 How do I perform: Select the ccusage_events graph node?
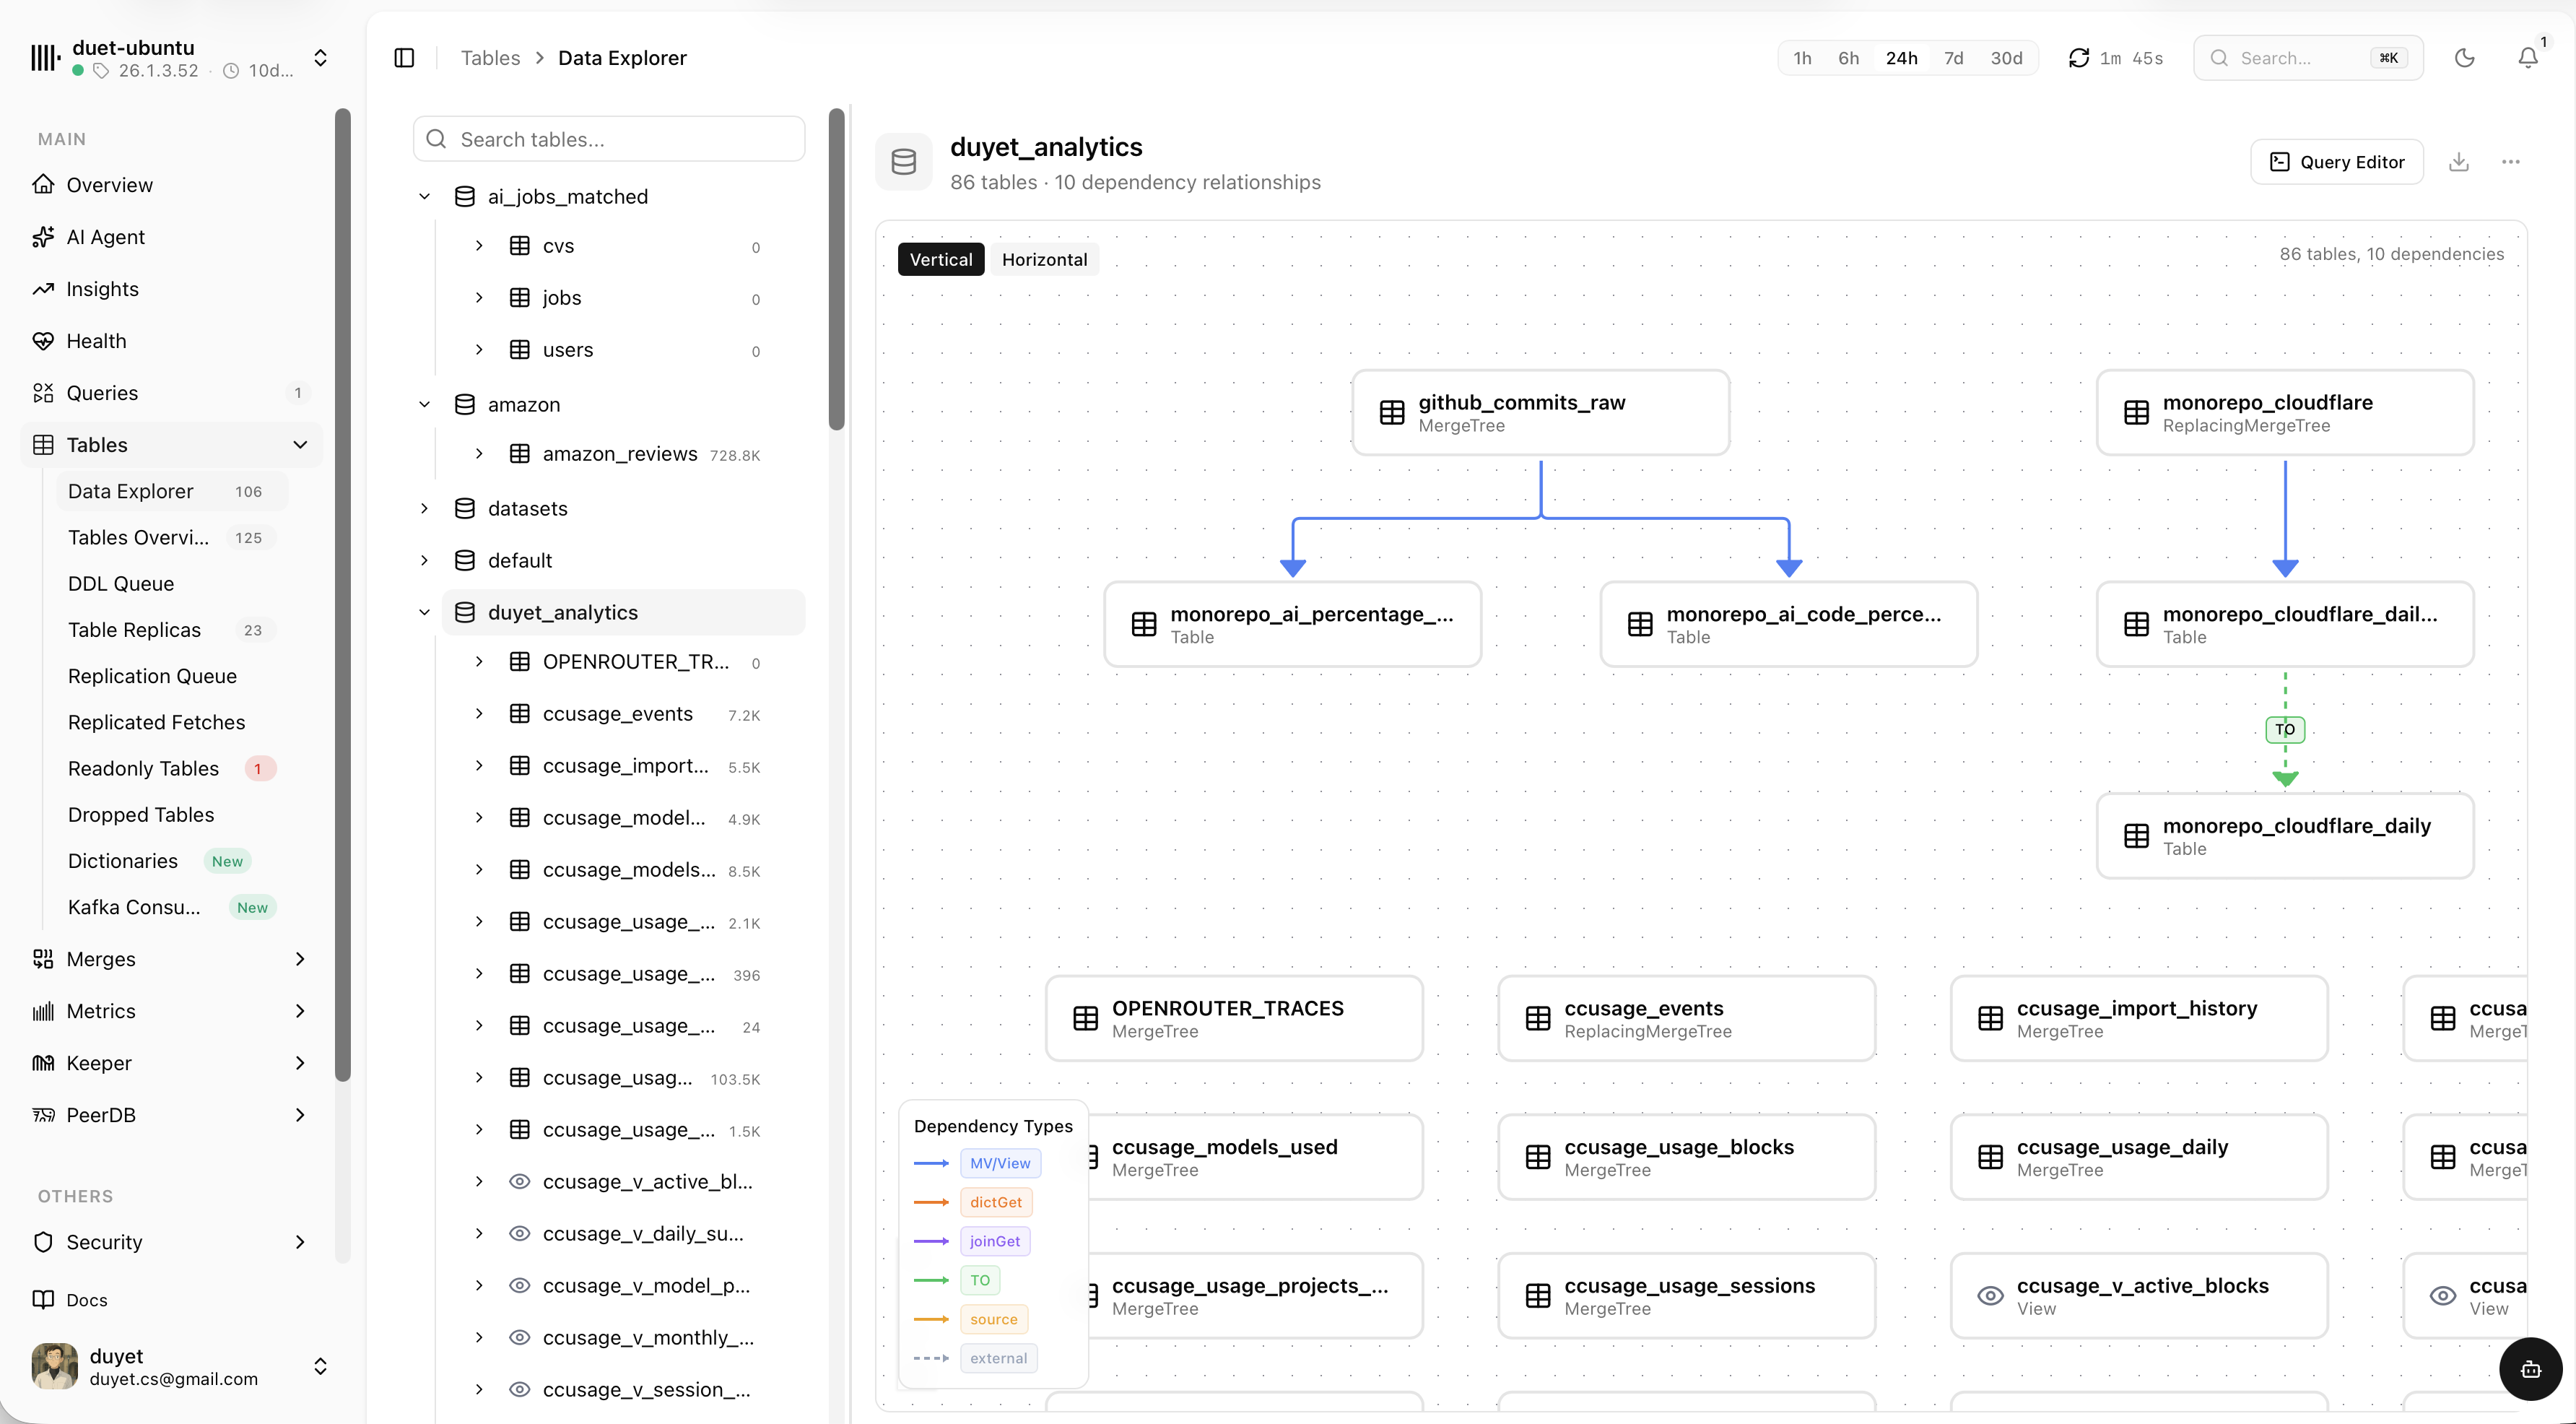pyautogui.click(x=1686, y=1018)
